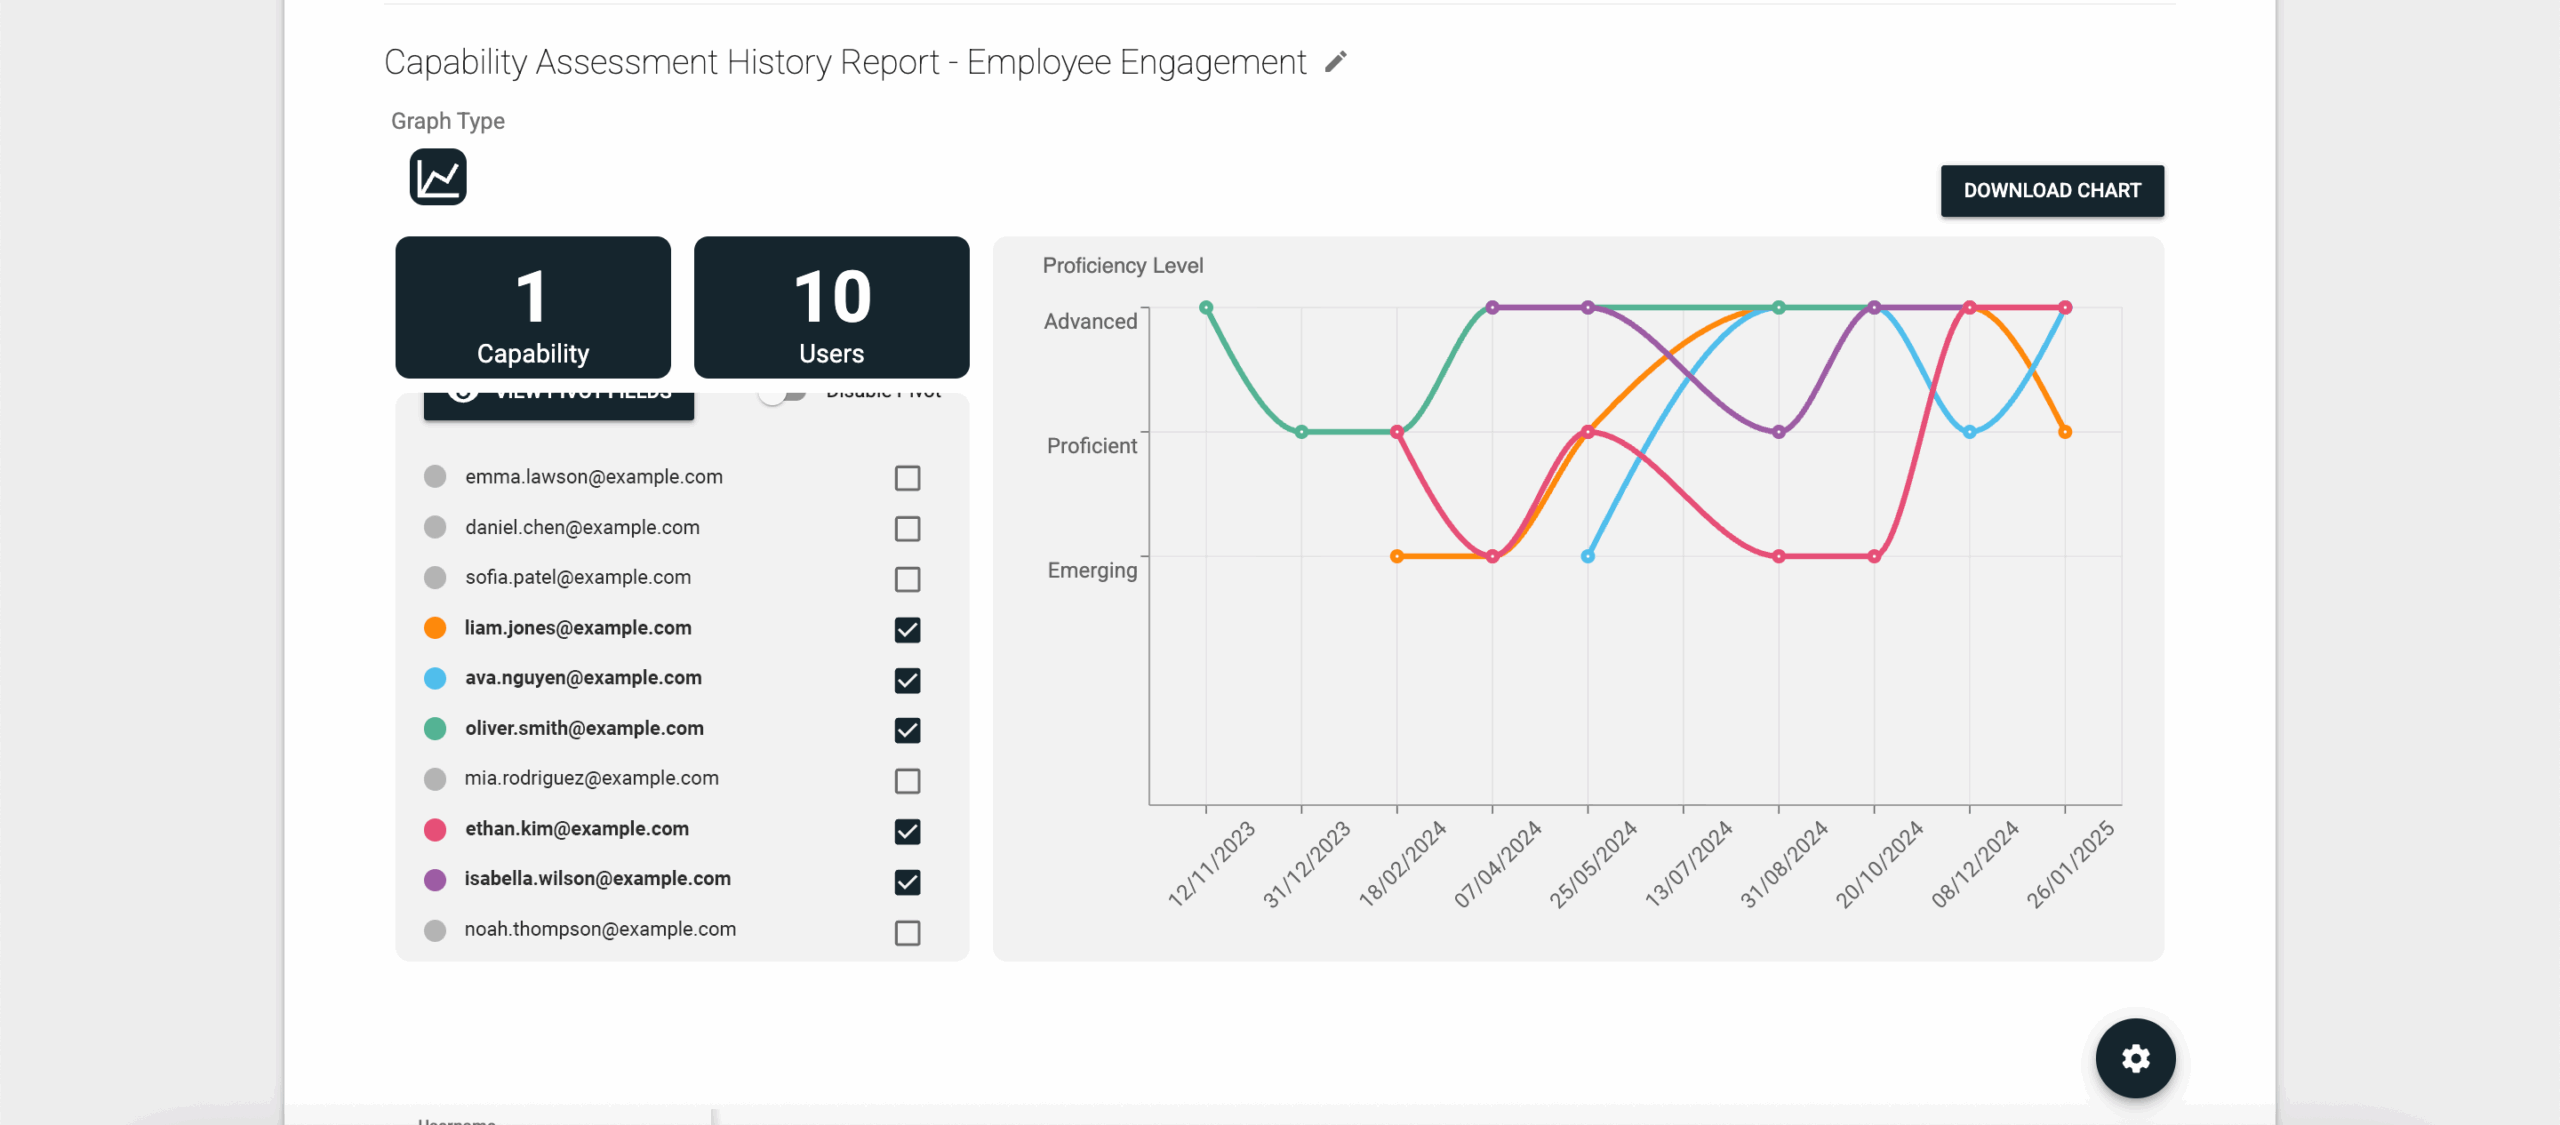Click the pink legend dot for ethan.kim

tap(435, 829)
